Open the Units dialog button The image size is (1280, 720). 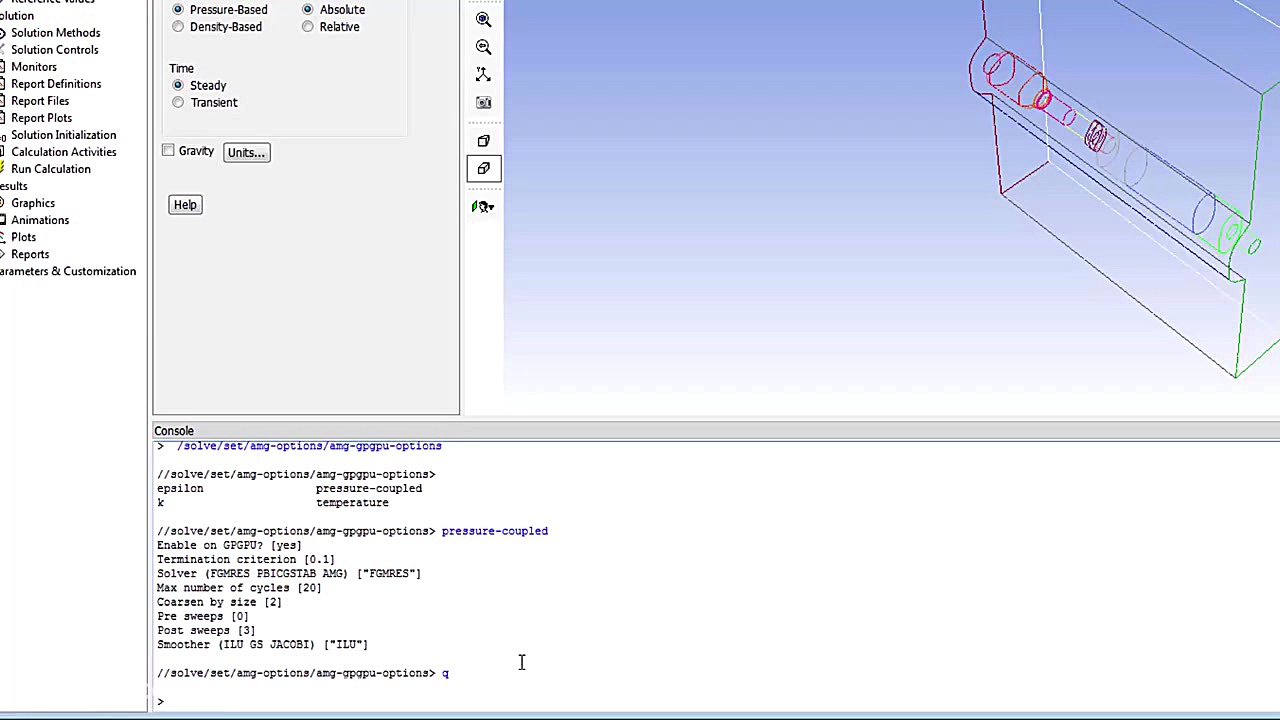point(246,152)
